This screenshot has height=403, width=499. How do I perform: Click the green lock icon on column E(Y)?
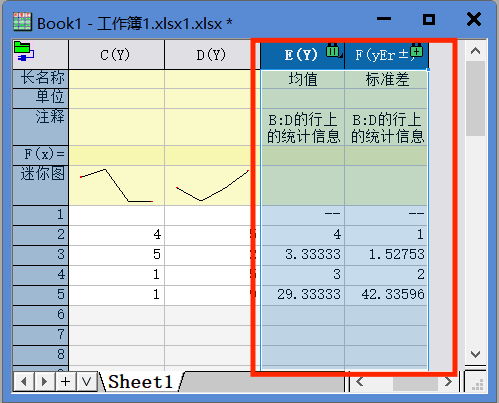[x=333, y=50]
